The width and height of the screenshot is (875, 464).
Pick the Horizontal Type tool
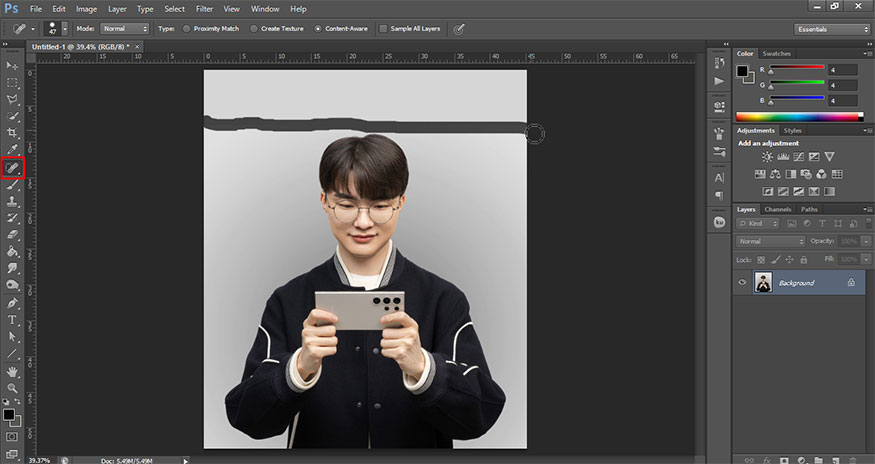coord(13,320)
